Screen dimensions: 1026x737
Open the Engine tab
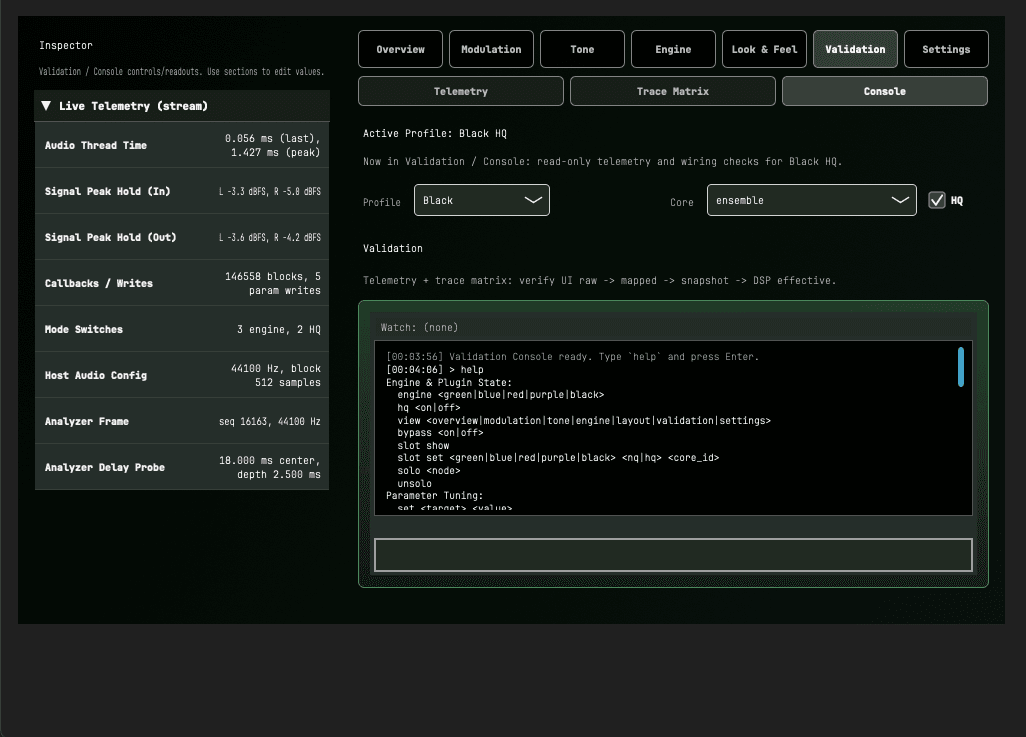672,48
